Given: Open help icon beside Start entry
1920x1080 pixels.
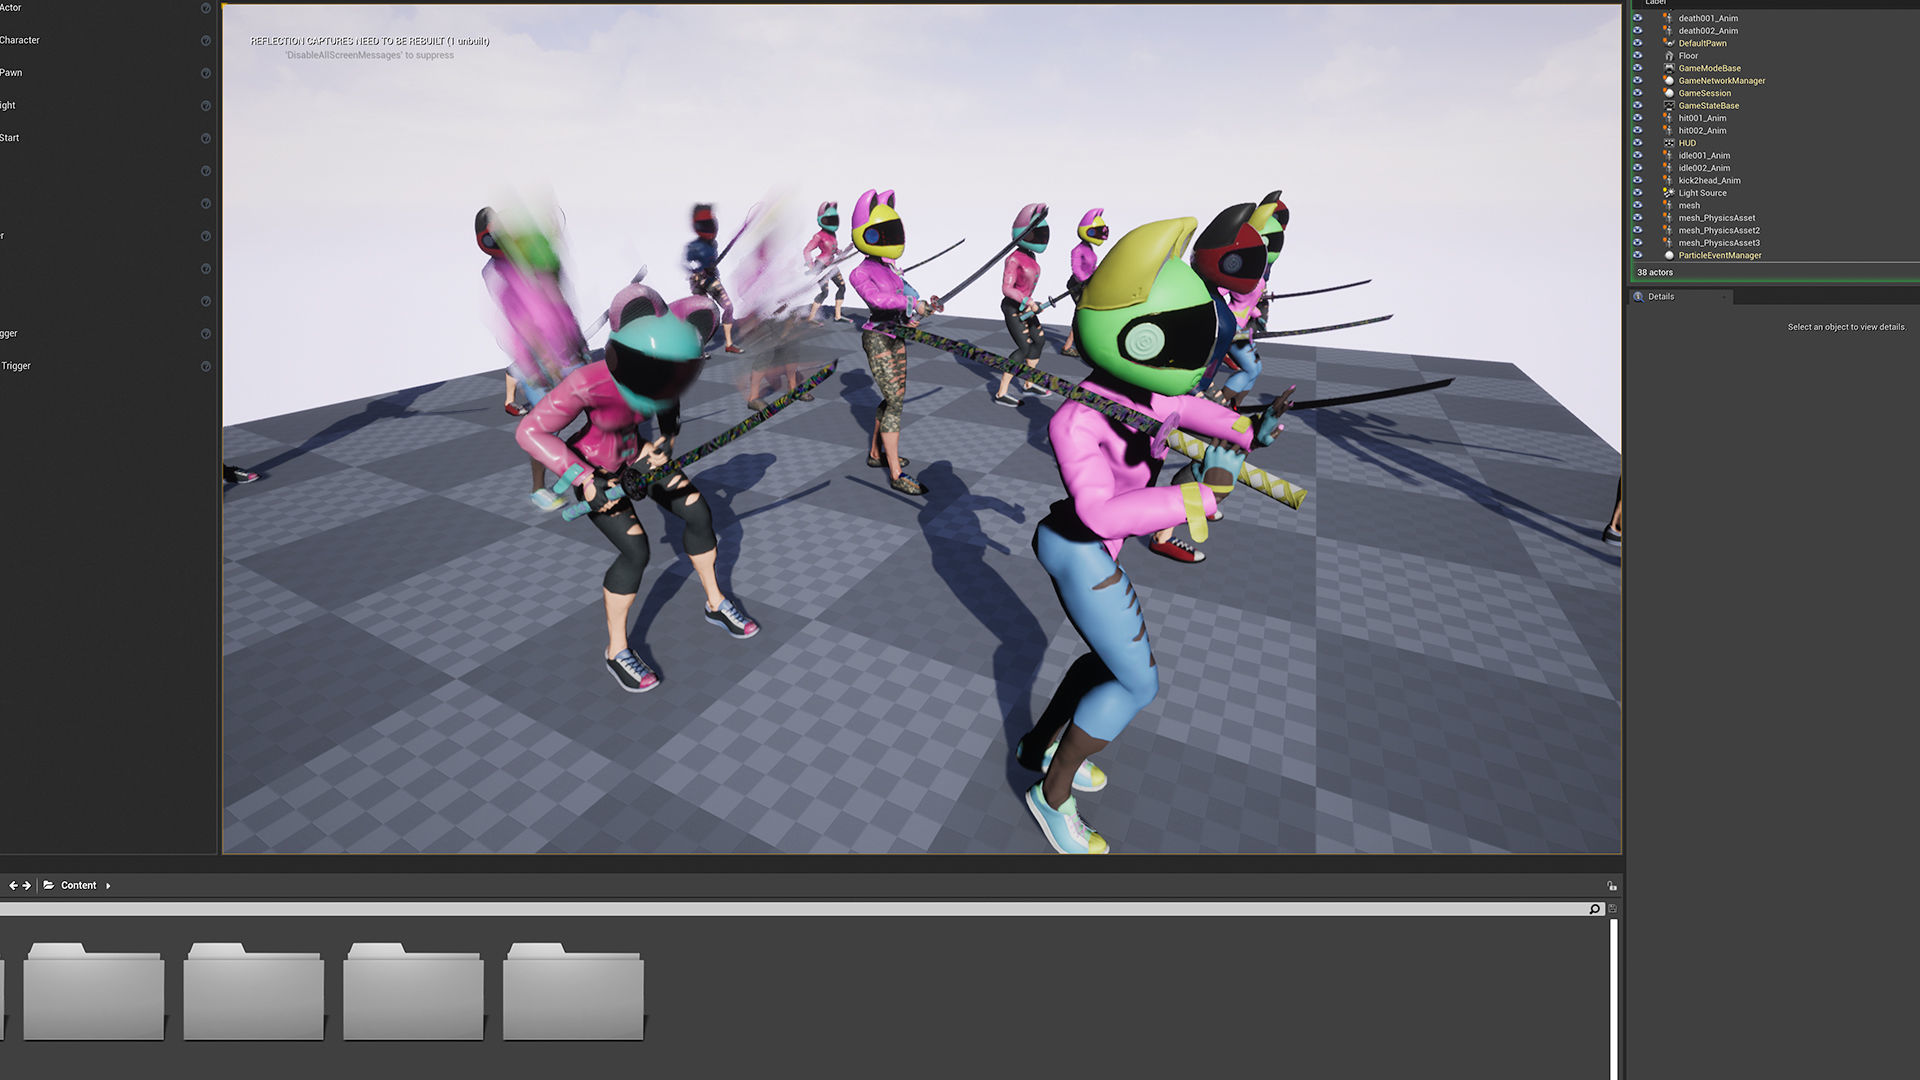Looking at the screenshot, I should (x=206, y=138).
